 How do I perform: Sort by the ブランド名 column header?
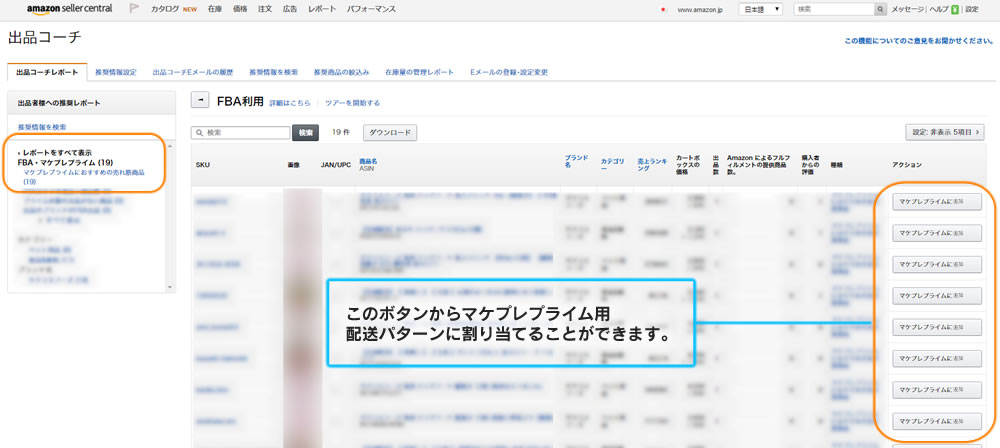point(576,161)
